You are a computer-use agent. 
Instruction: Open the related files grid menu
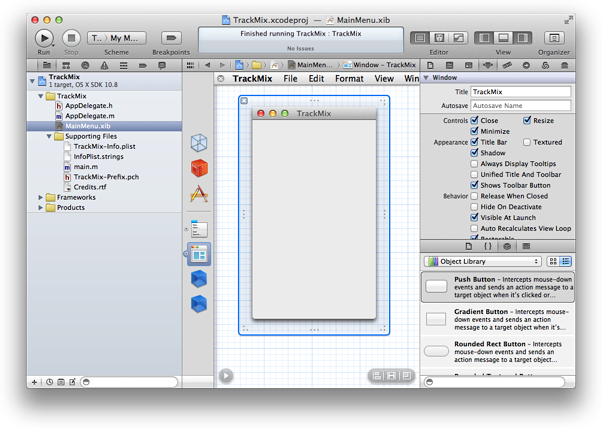point(190,65)
